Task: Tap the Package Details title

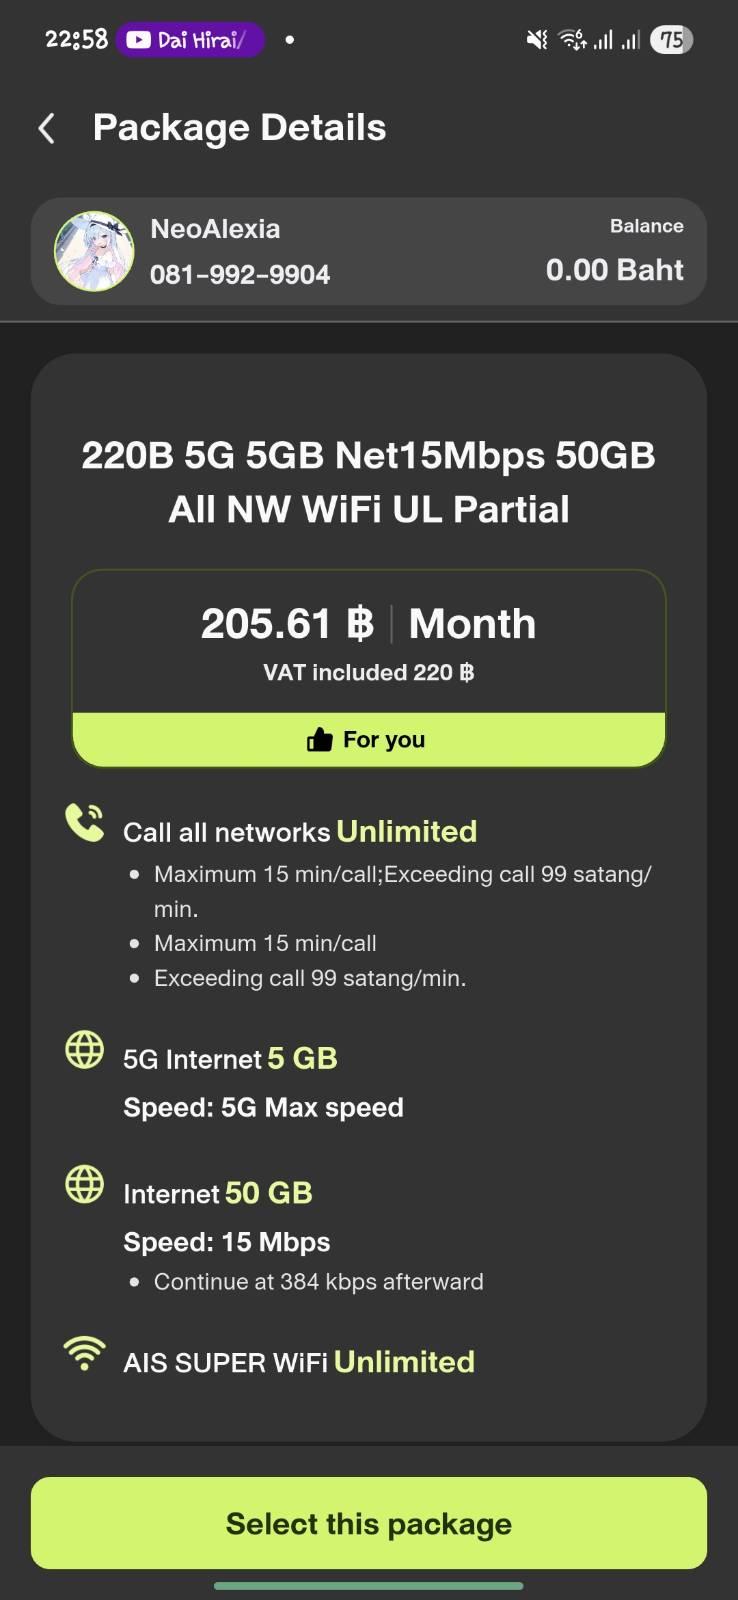Action: point(240,128)
